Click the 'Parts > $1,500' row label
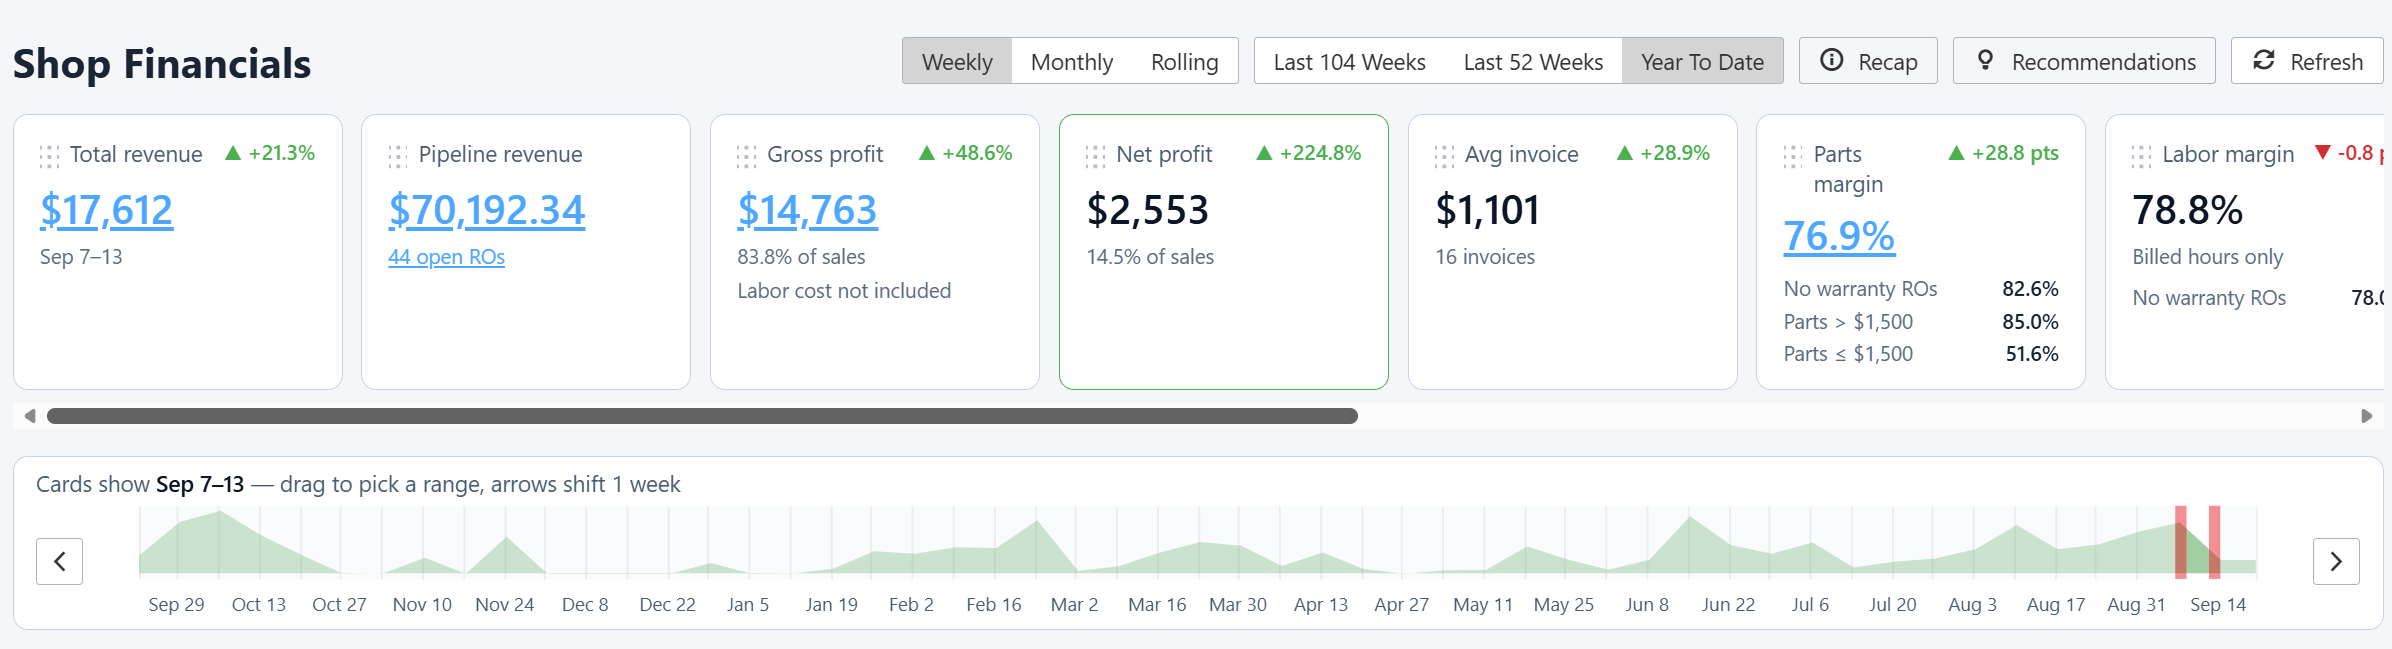Screen dimensions: 2392x649 (1848, 322)
